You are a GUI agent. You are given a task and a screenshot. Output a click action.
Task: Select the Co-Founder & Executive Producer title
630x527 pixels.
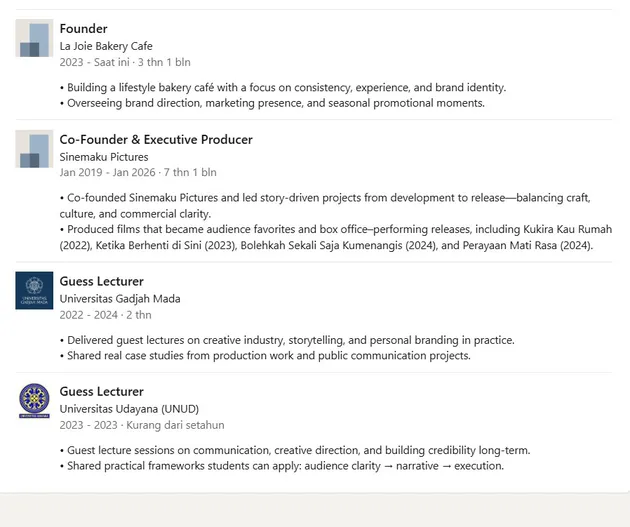156,140
